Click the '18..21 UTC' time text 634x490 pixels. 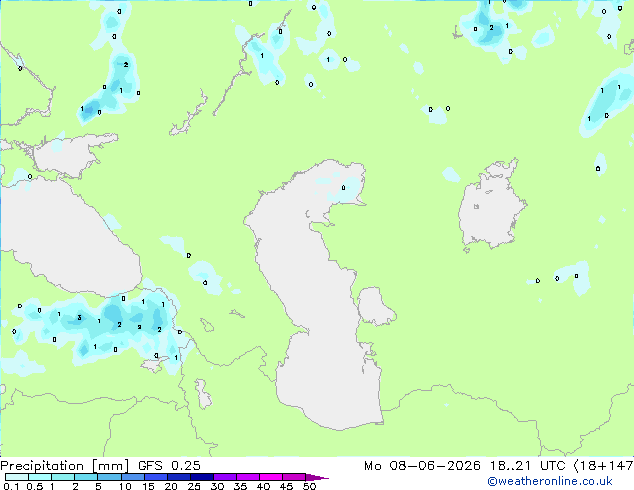coord(527,466)
